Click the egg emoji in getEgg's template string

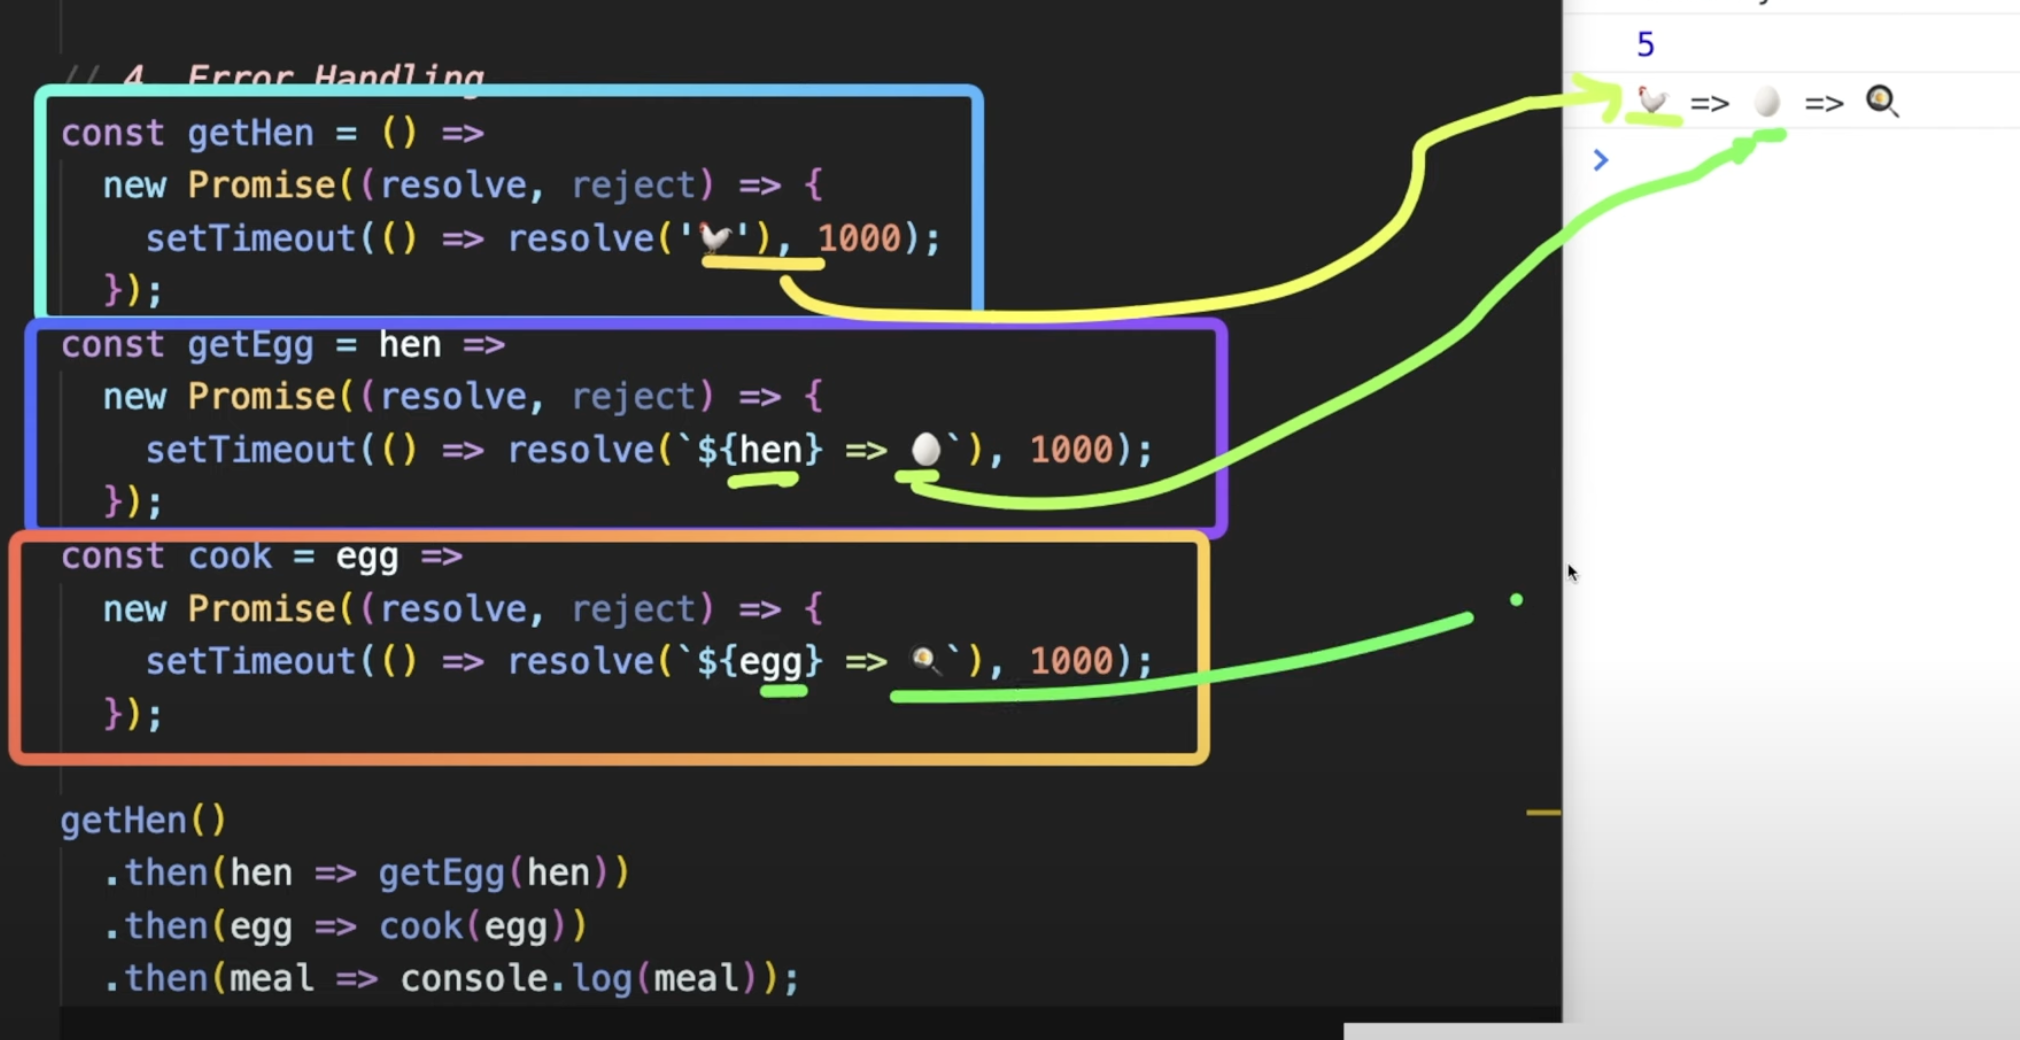tap(926, 450)
